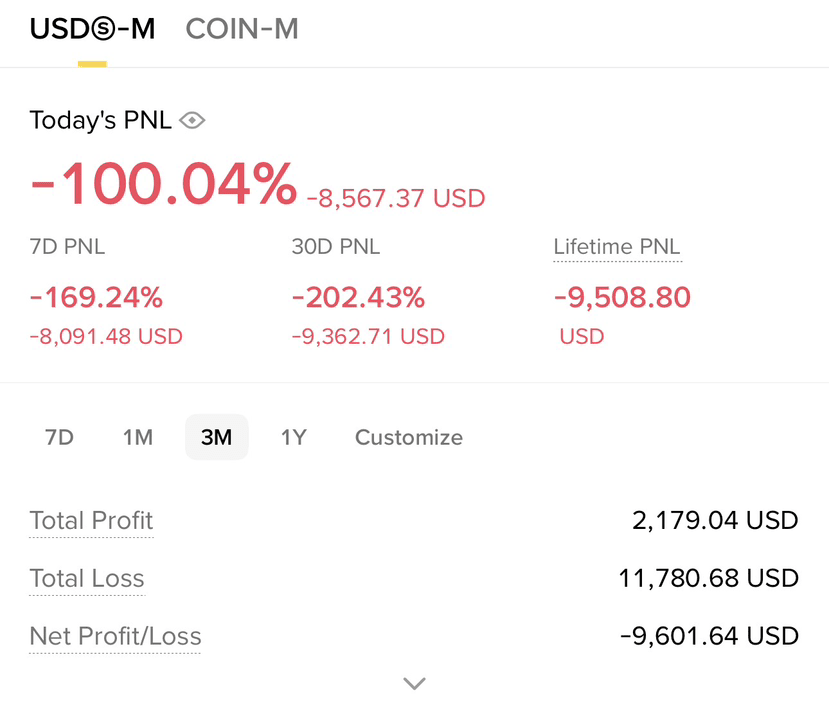
Task: Tap the Total Loss label for explanation
Action: (87, 578)
